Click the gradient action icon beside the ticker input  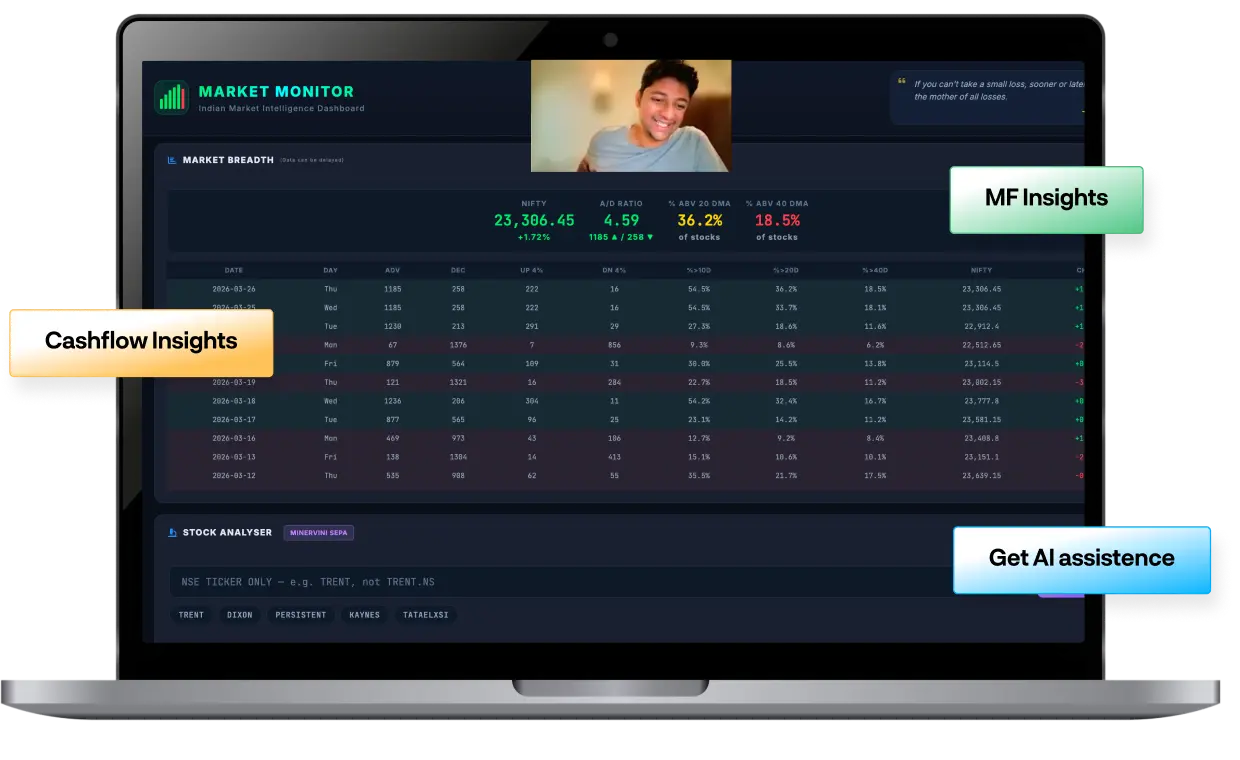coord(1060,592)
